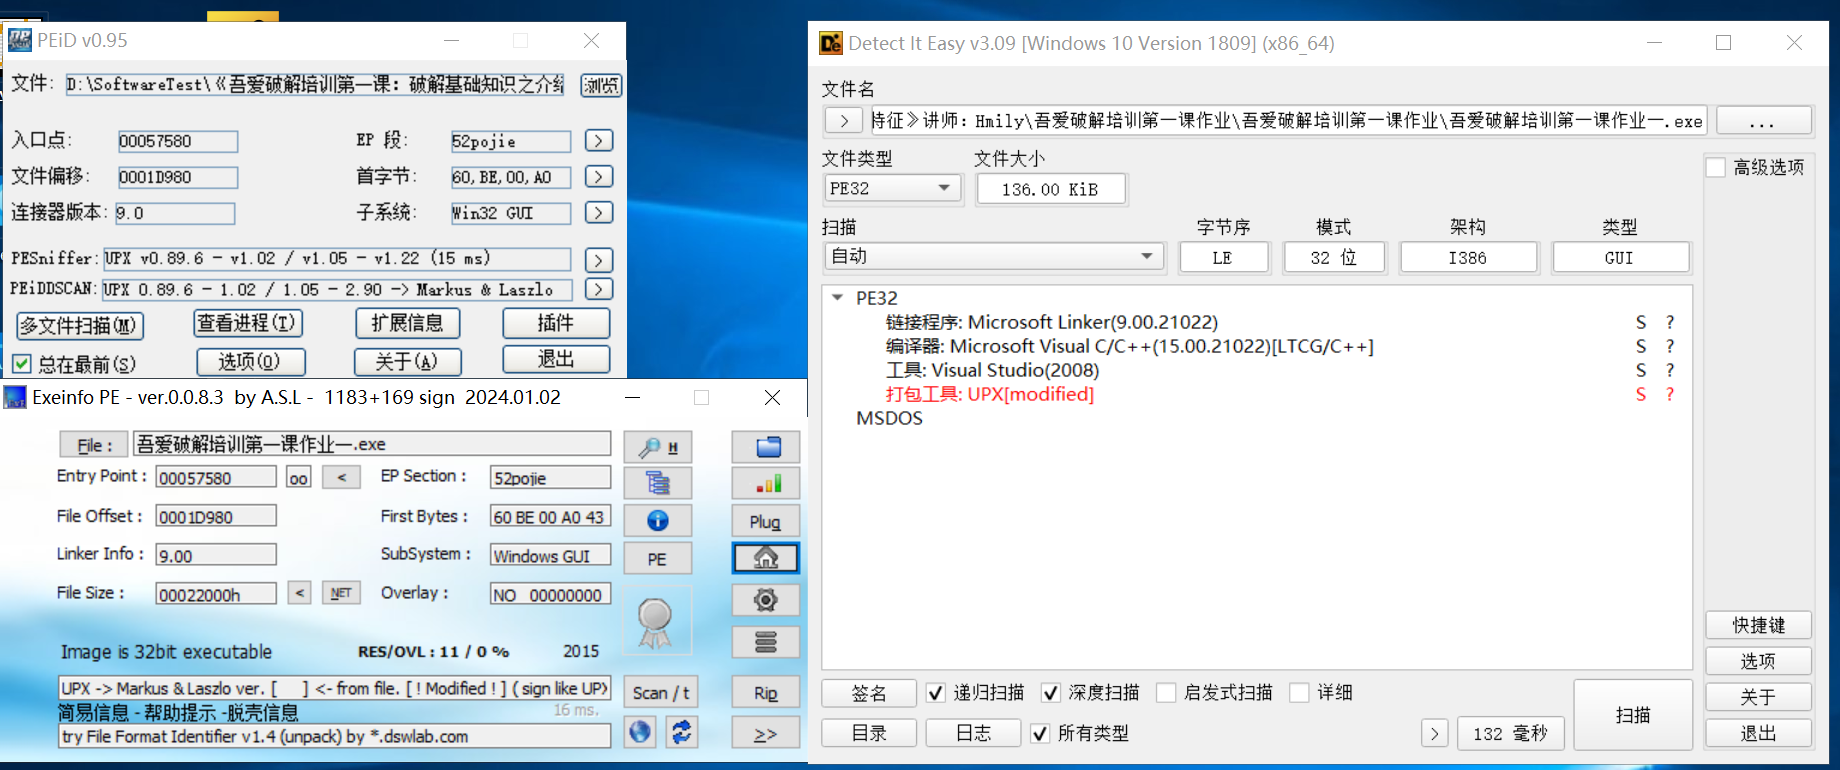
Task: Click the Scan / t button in Exeinfo PE
Action: coord(661,692)
